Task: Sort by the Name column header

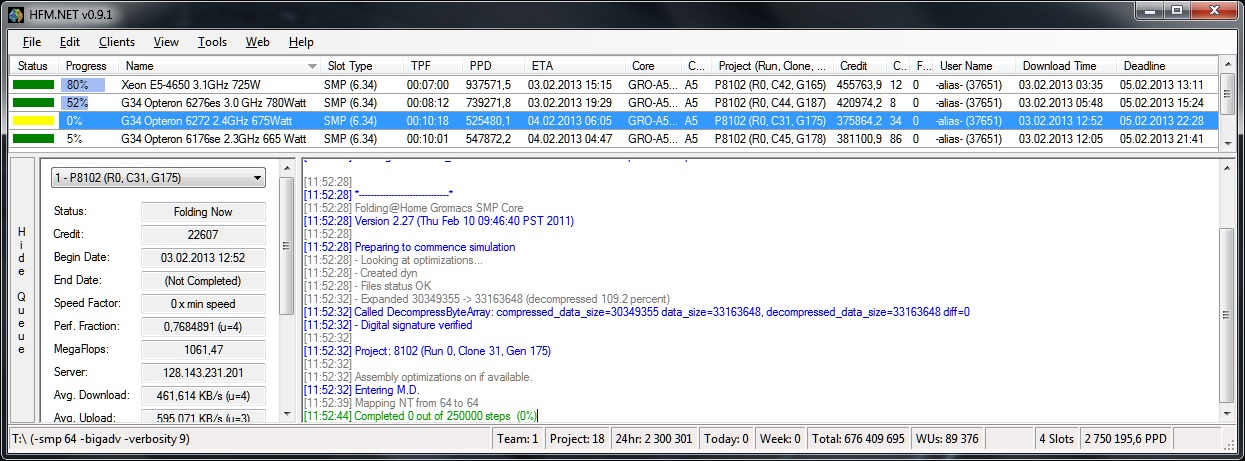Action: point(219,66)
